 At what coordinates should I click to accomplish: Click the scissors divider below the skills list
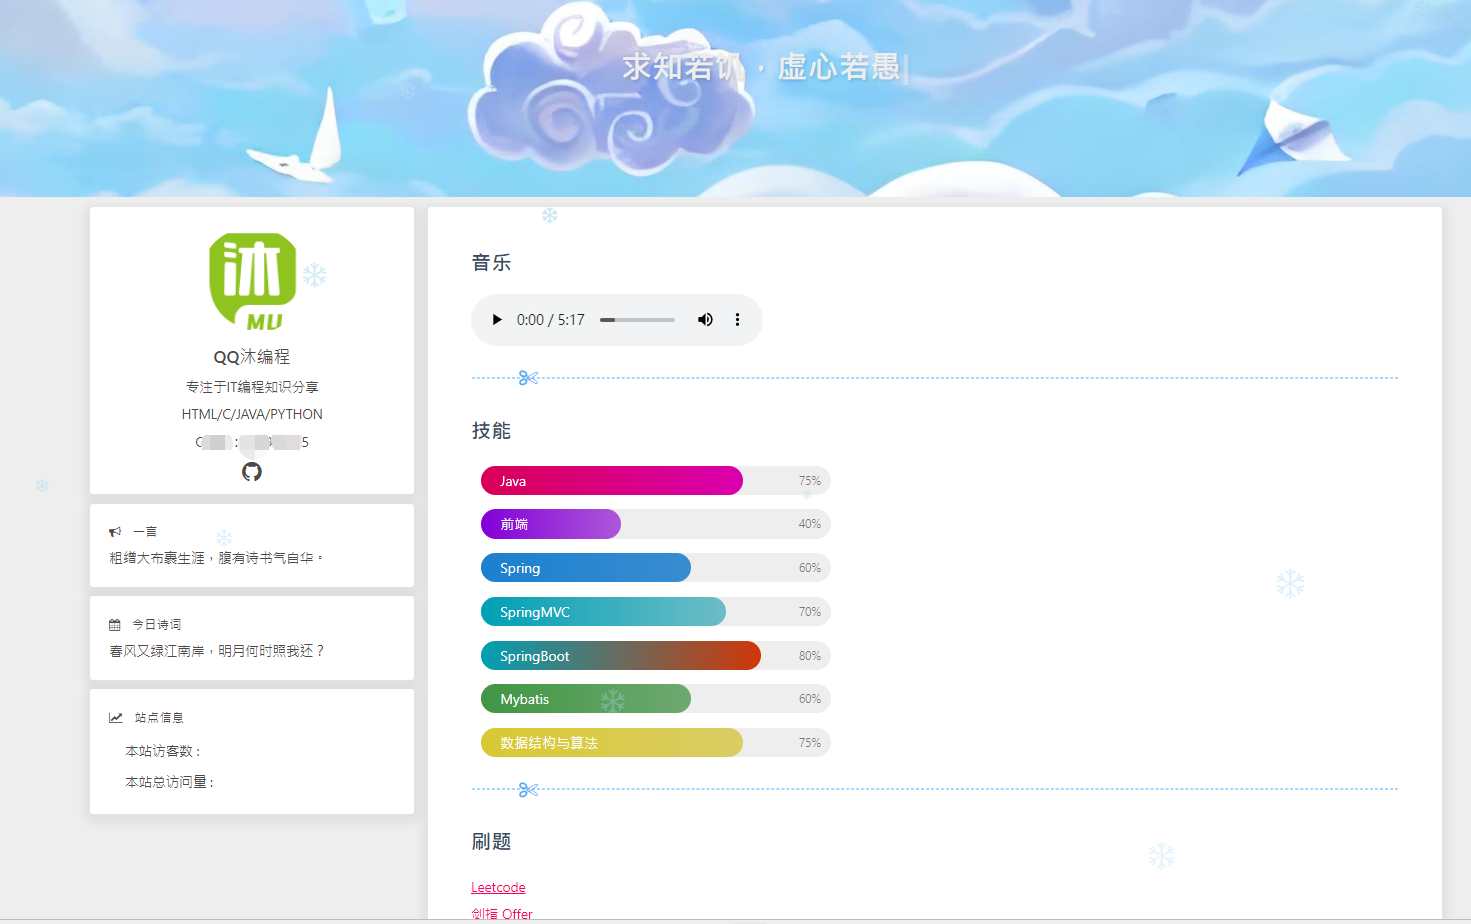(527, 789)
